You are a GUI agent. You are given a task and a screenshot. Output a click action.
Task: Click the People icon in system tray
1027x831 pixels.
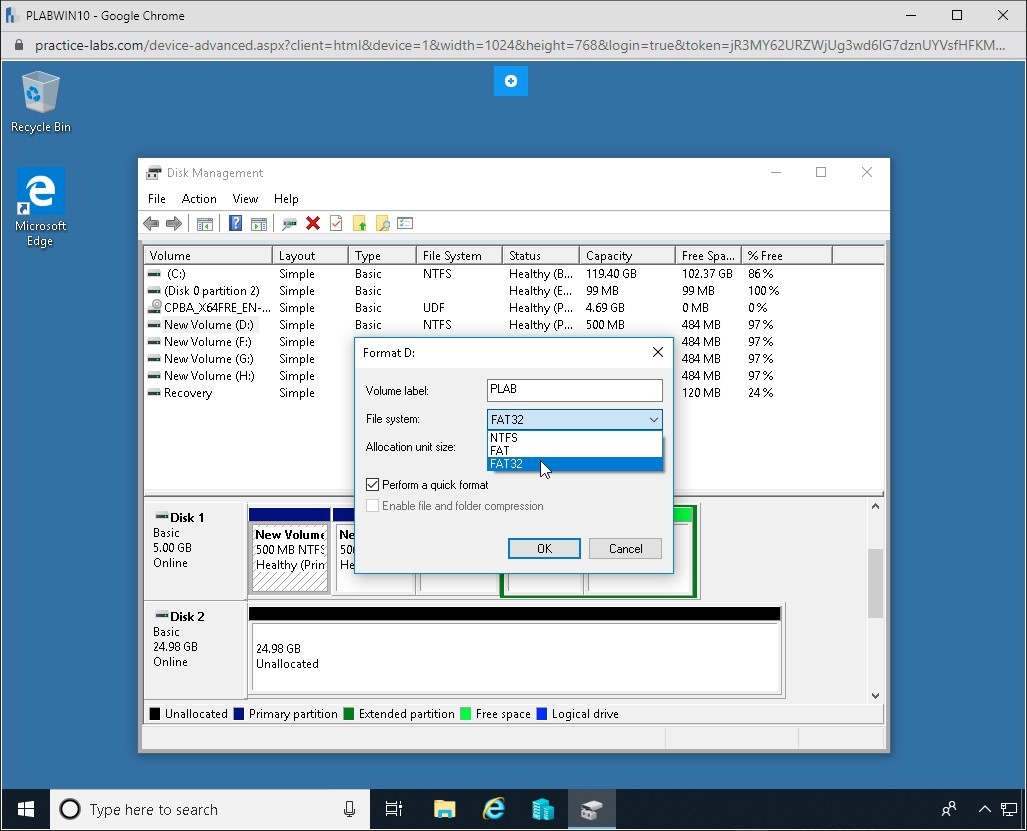pyautogui.click(x=948, y=809)
